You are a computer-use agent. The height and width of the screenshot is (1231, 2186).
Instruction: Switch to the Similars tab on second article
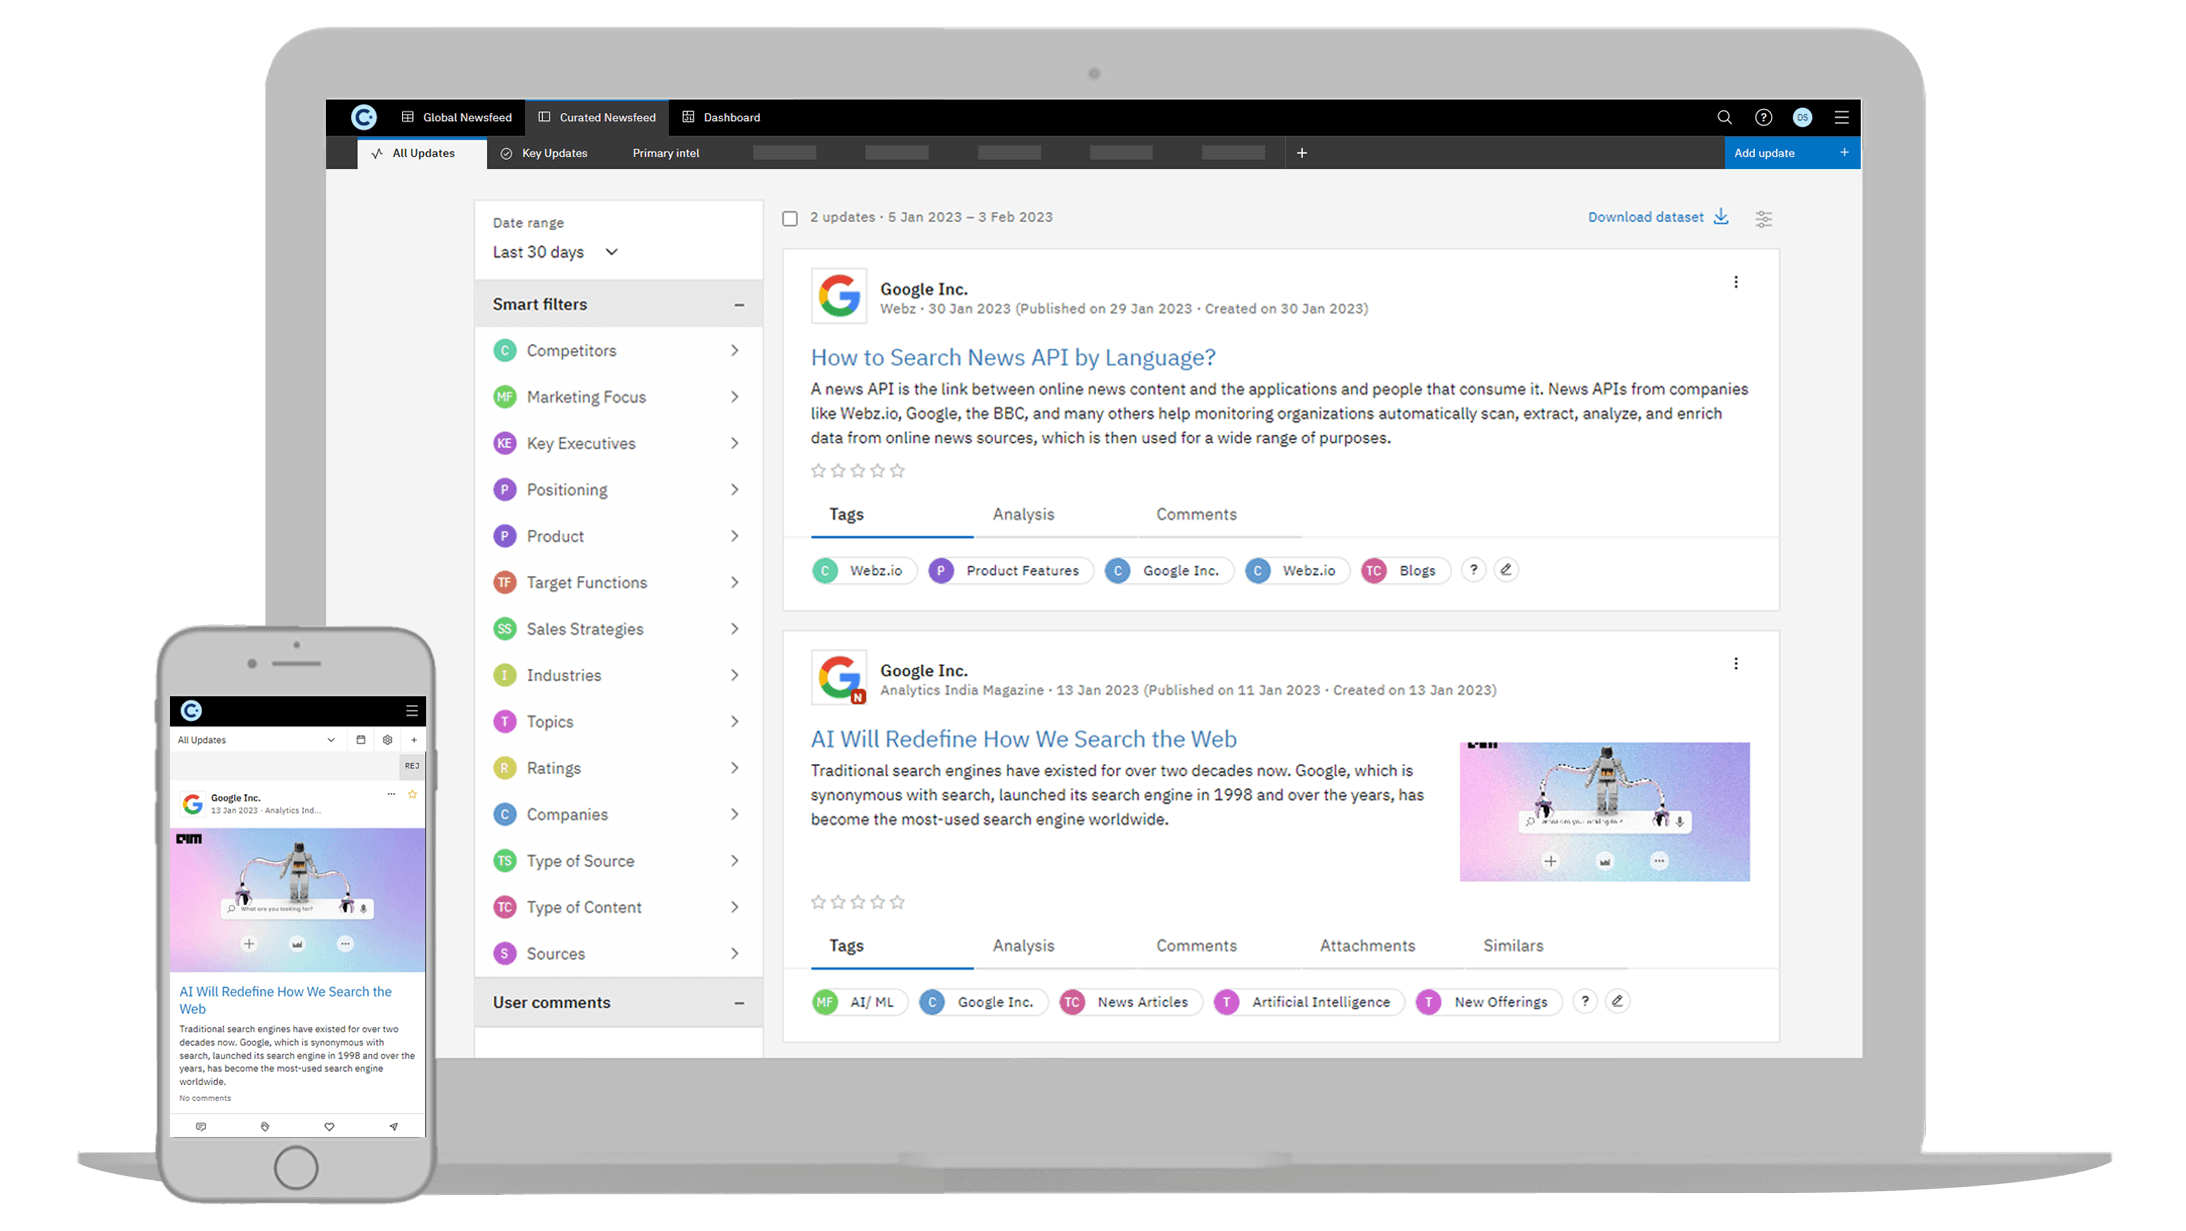[1512, 944]
